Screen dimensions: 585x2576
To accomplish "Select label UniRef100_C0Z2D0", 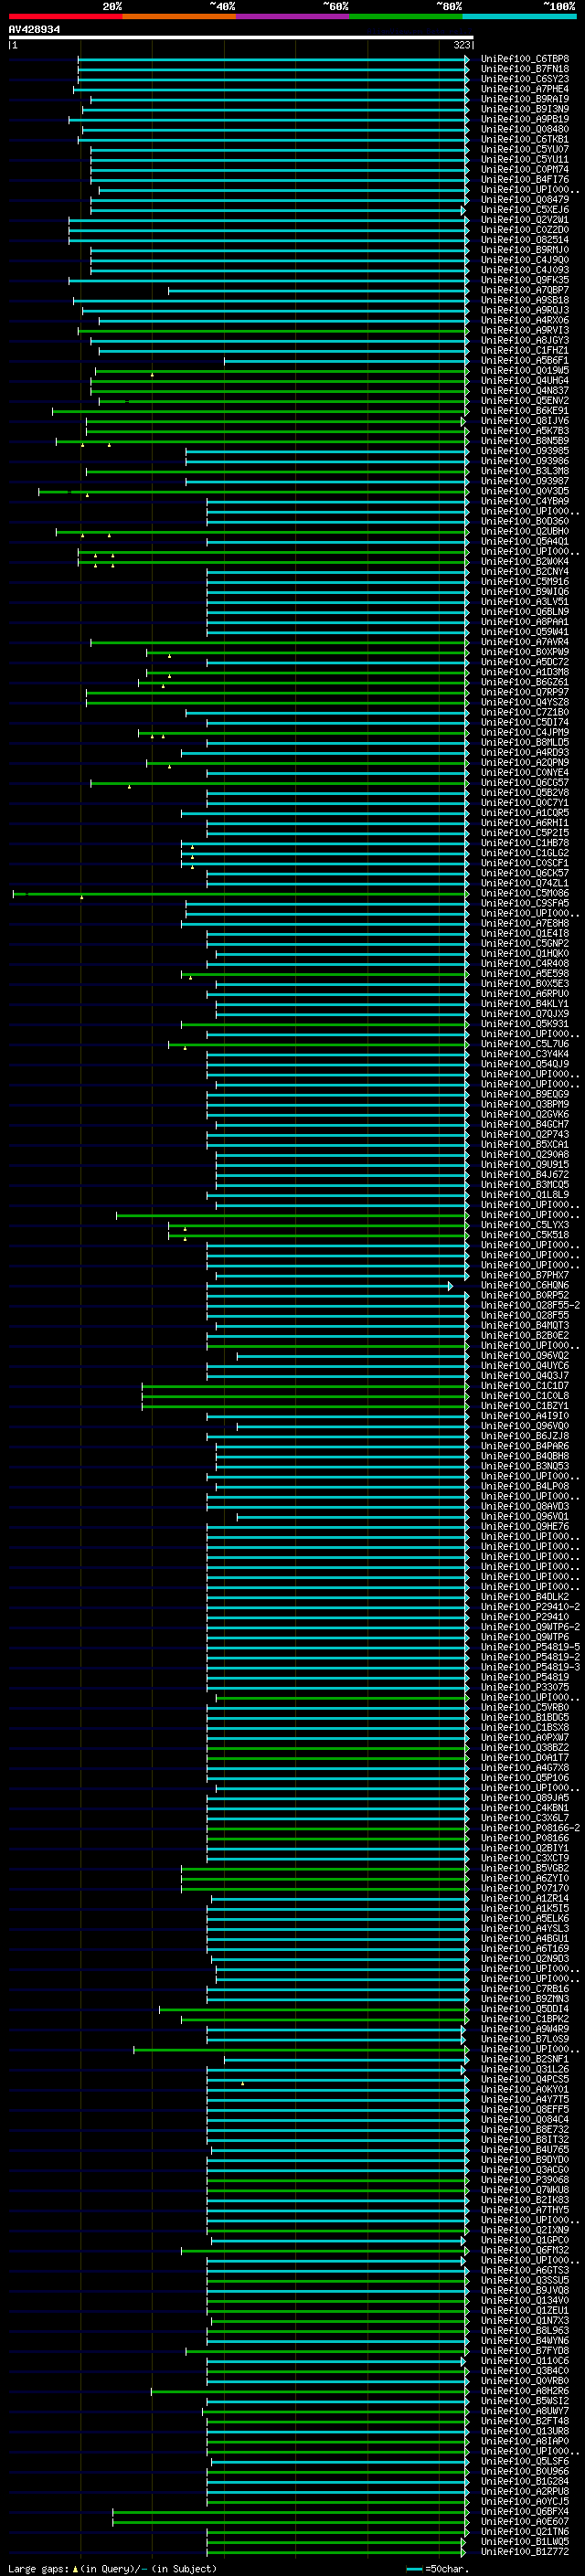I will [x=525, y=230].
